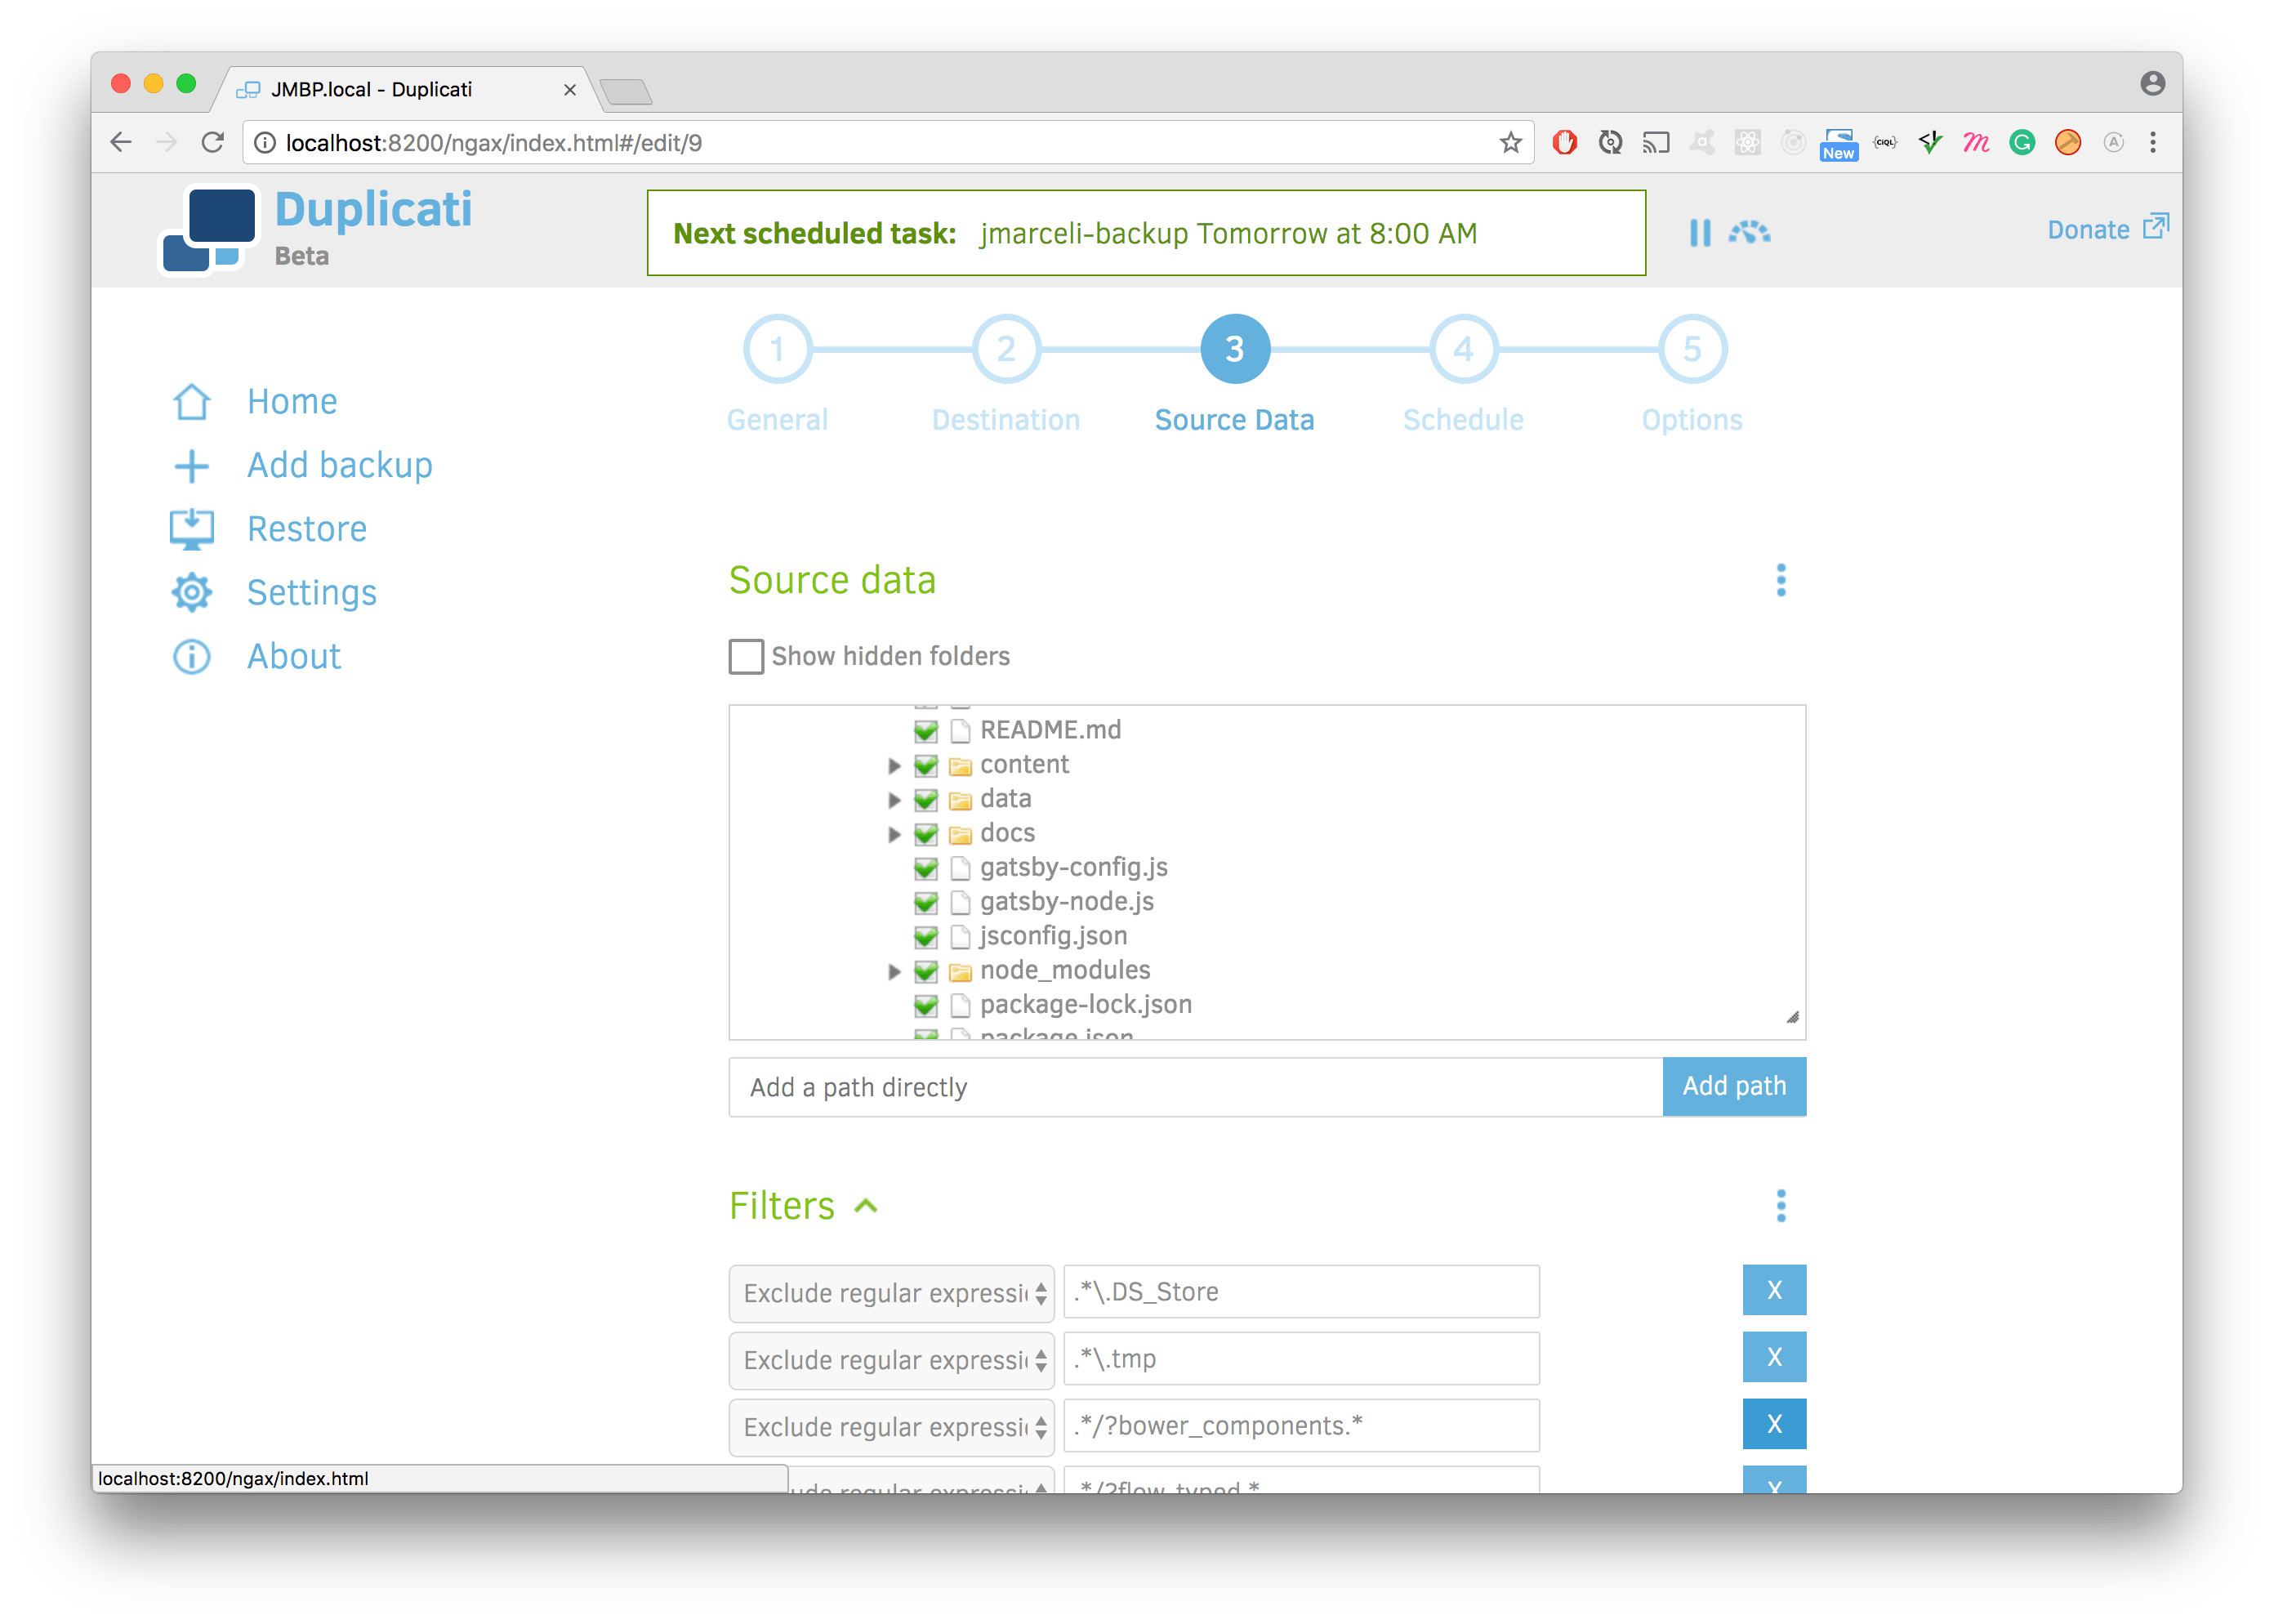Click the Grammarly green G extension
The image size is (2274, 1624).
(x=2022, y=143)
